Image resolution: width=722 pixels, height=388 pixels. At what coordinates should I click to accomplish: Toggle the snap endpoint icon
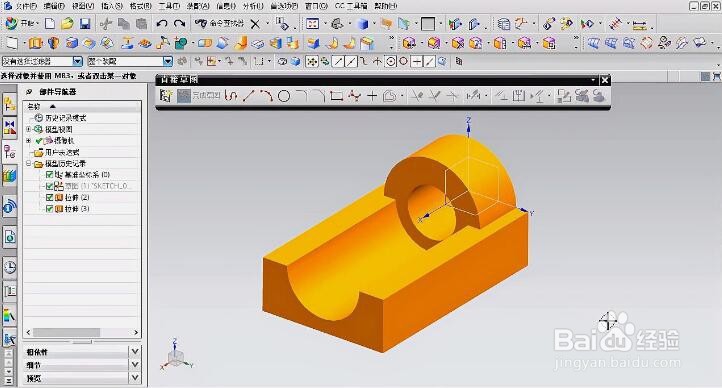[x=338, y=61]
